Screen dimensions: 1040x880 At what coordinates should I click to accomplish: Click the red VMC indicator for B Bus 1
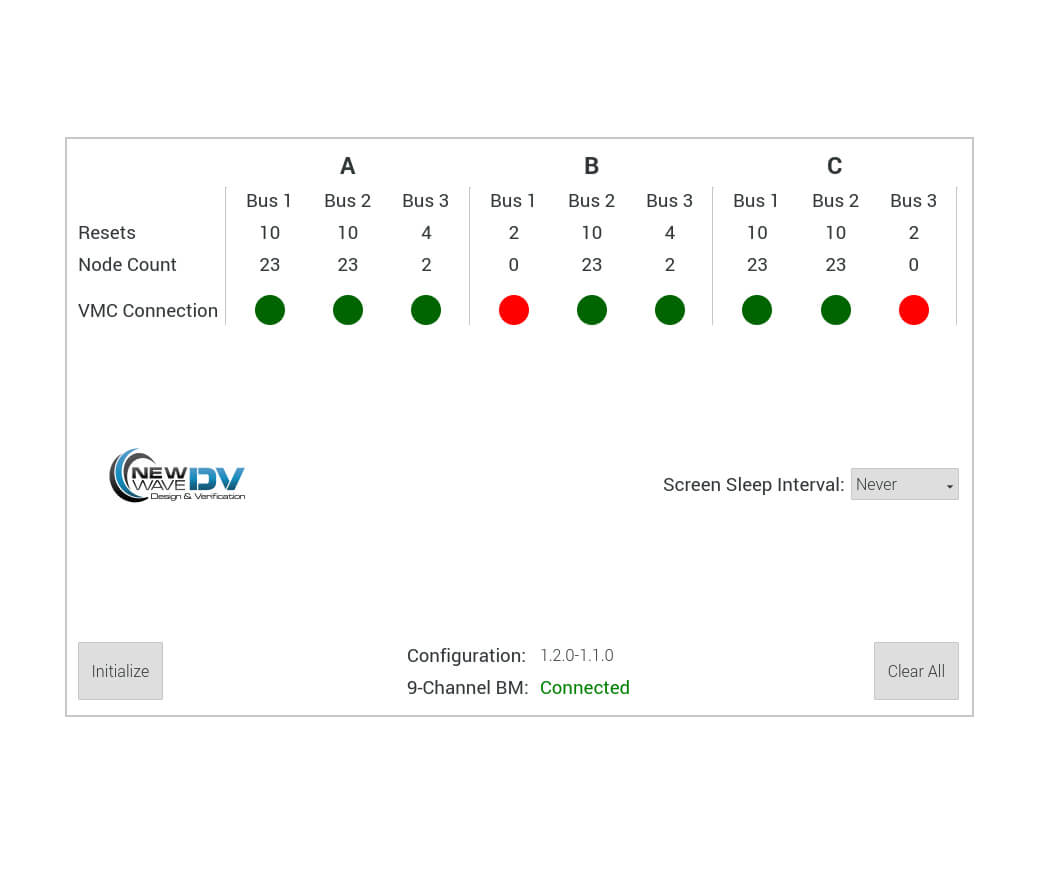click(x=514, y=310)
